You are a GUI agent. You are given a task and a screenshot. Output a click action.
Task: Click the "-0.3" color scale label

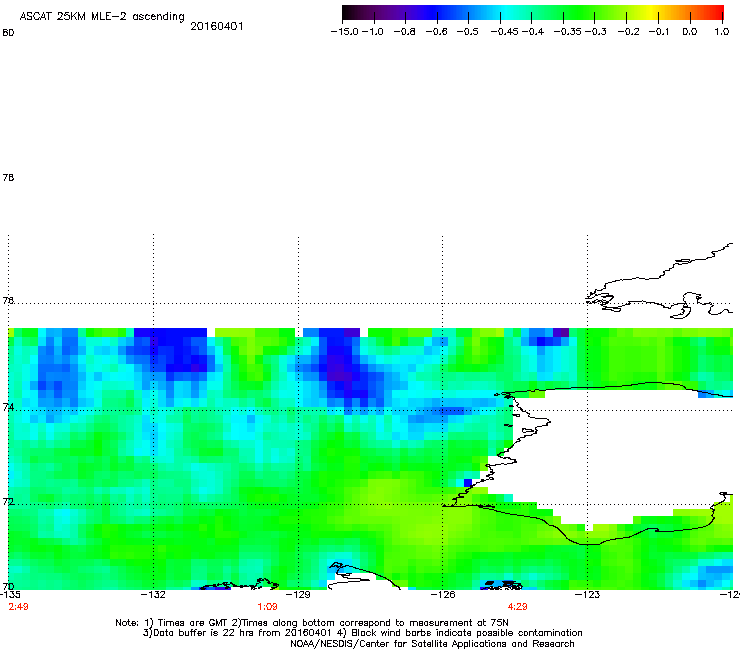coord(596,32)
